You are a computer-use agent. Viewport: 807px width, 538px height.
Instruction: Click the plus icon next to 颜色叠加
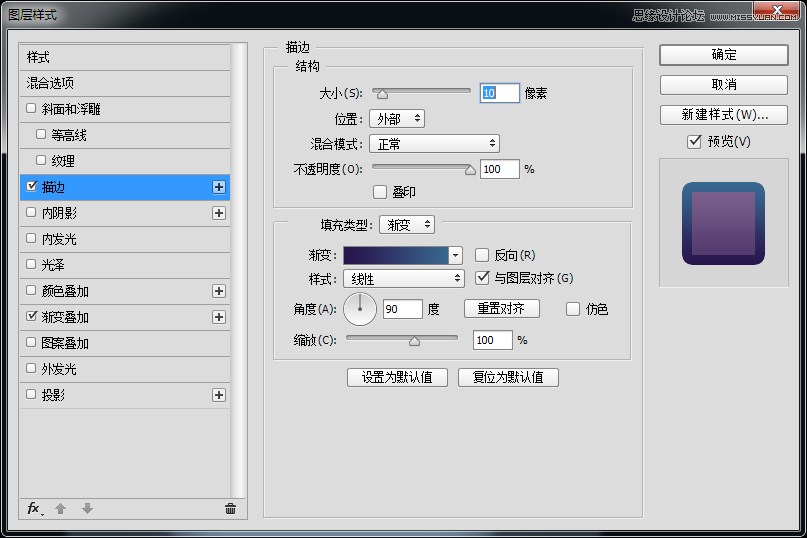tap(219, 291)
